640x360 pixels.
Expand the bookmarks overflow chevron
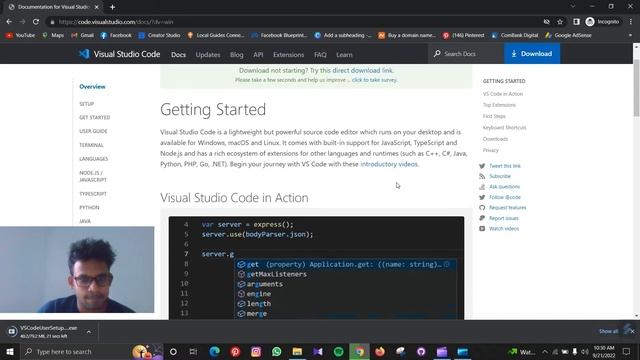click(630, 36)
